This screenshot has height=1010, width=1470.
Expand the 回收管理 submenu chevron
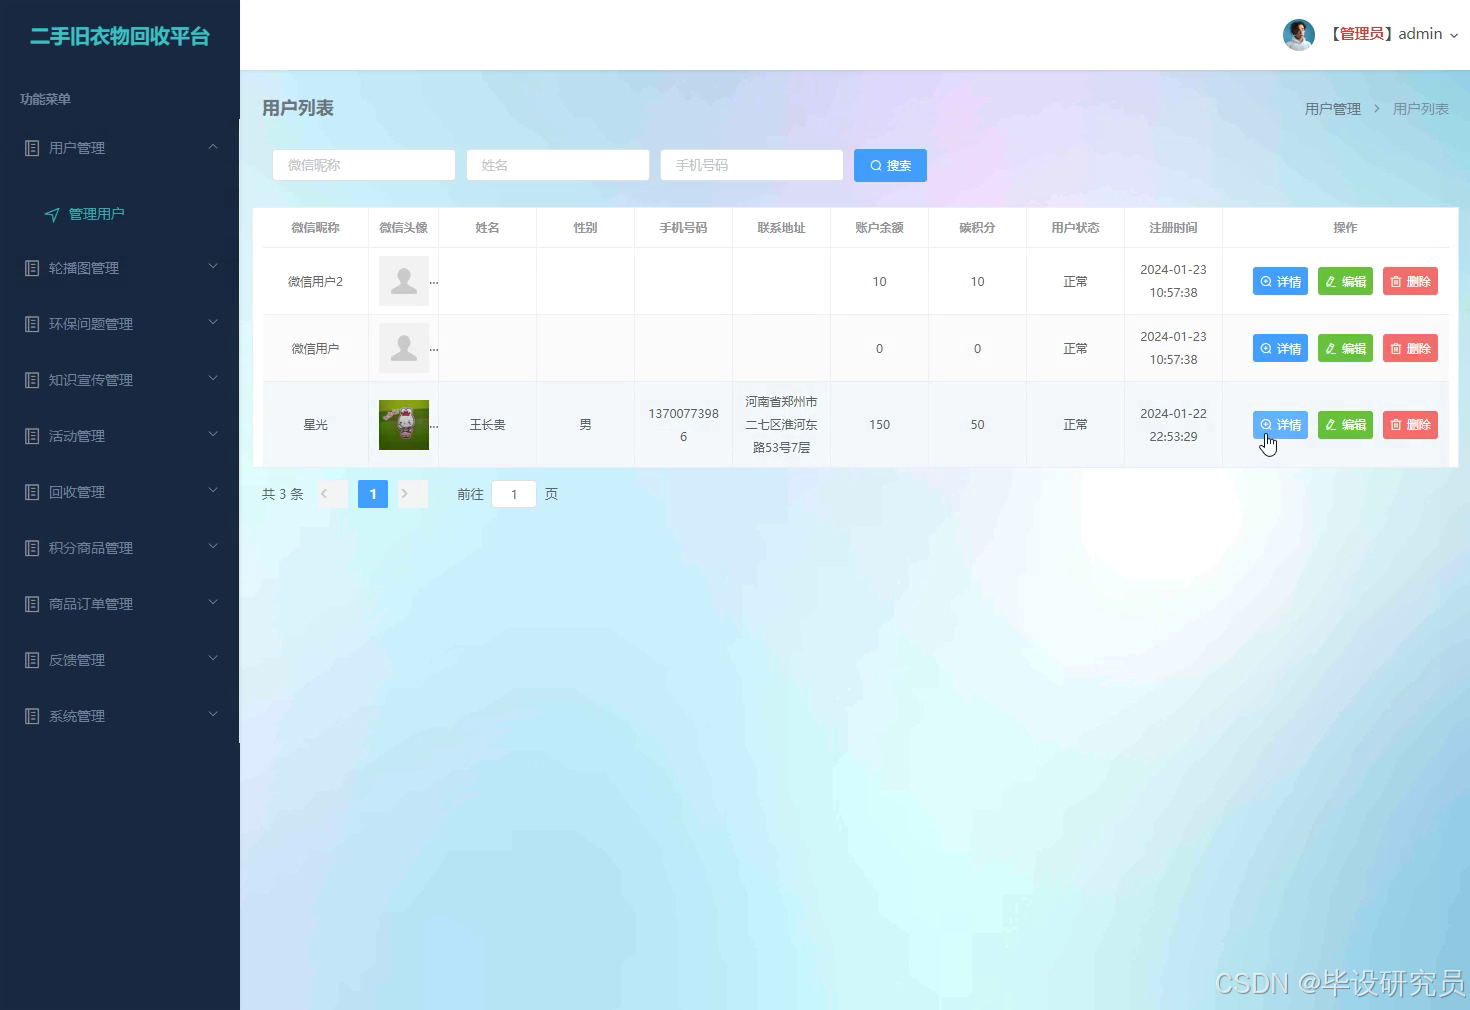(x=213, y=490)
